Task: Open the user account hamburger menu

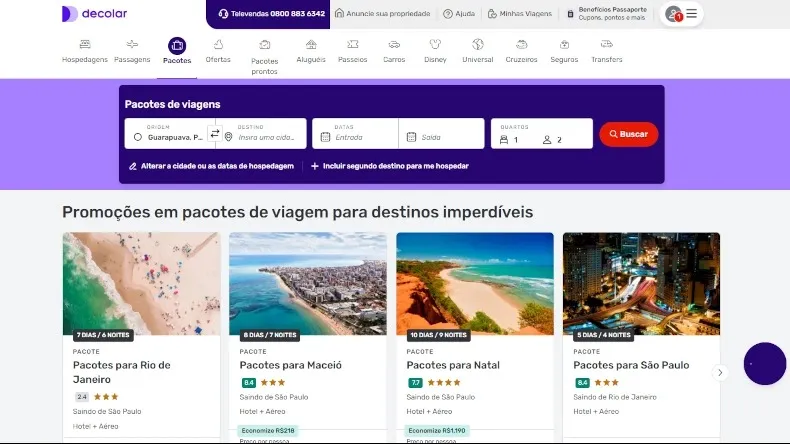Action: (692, 14)
